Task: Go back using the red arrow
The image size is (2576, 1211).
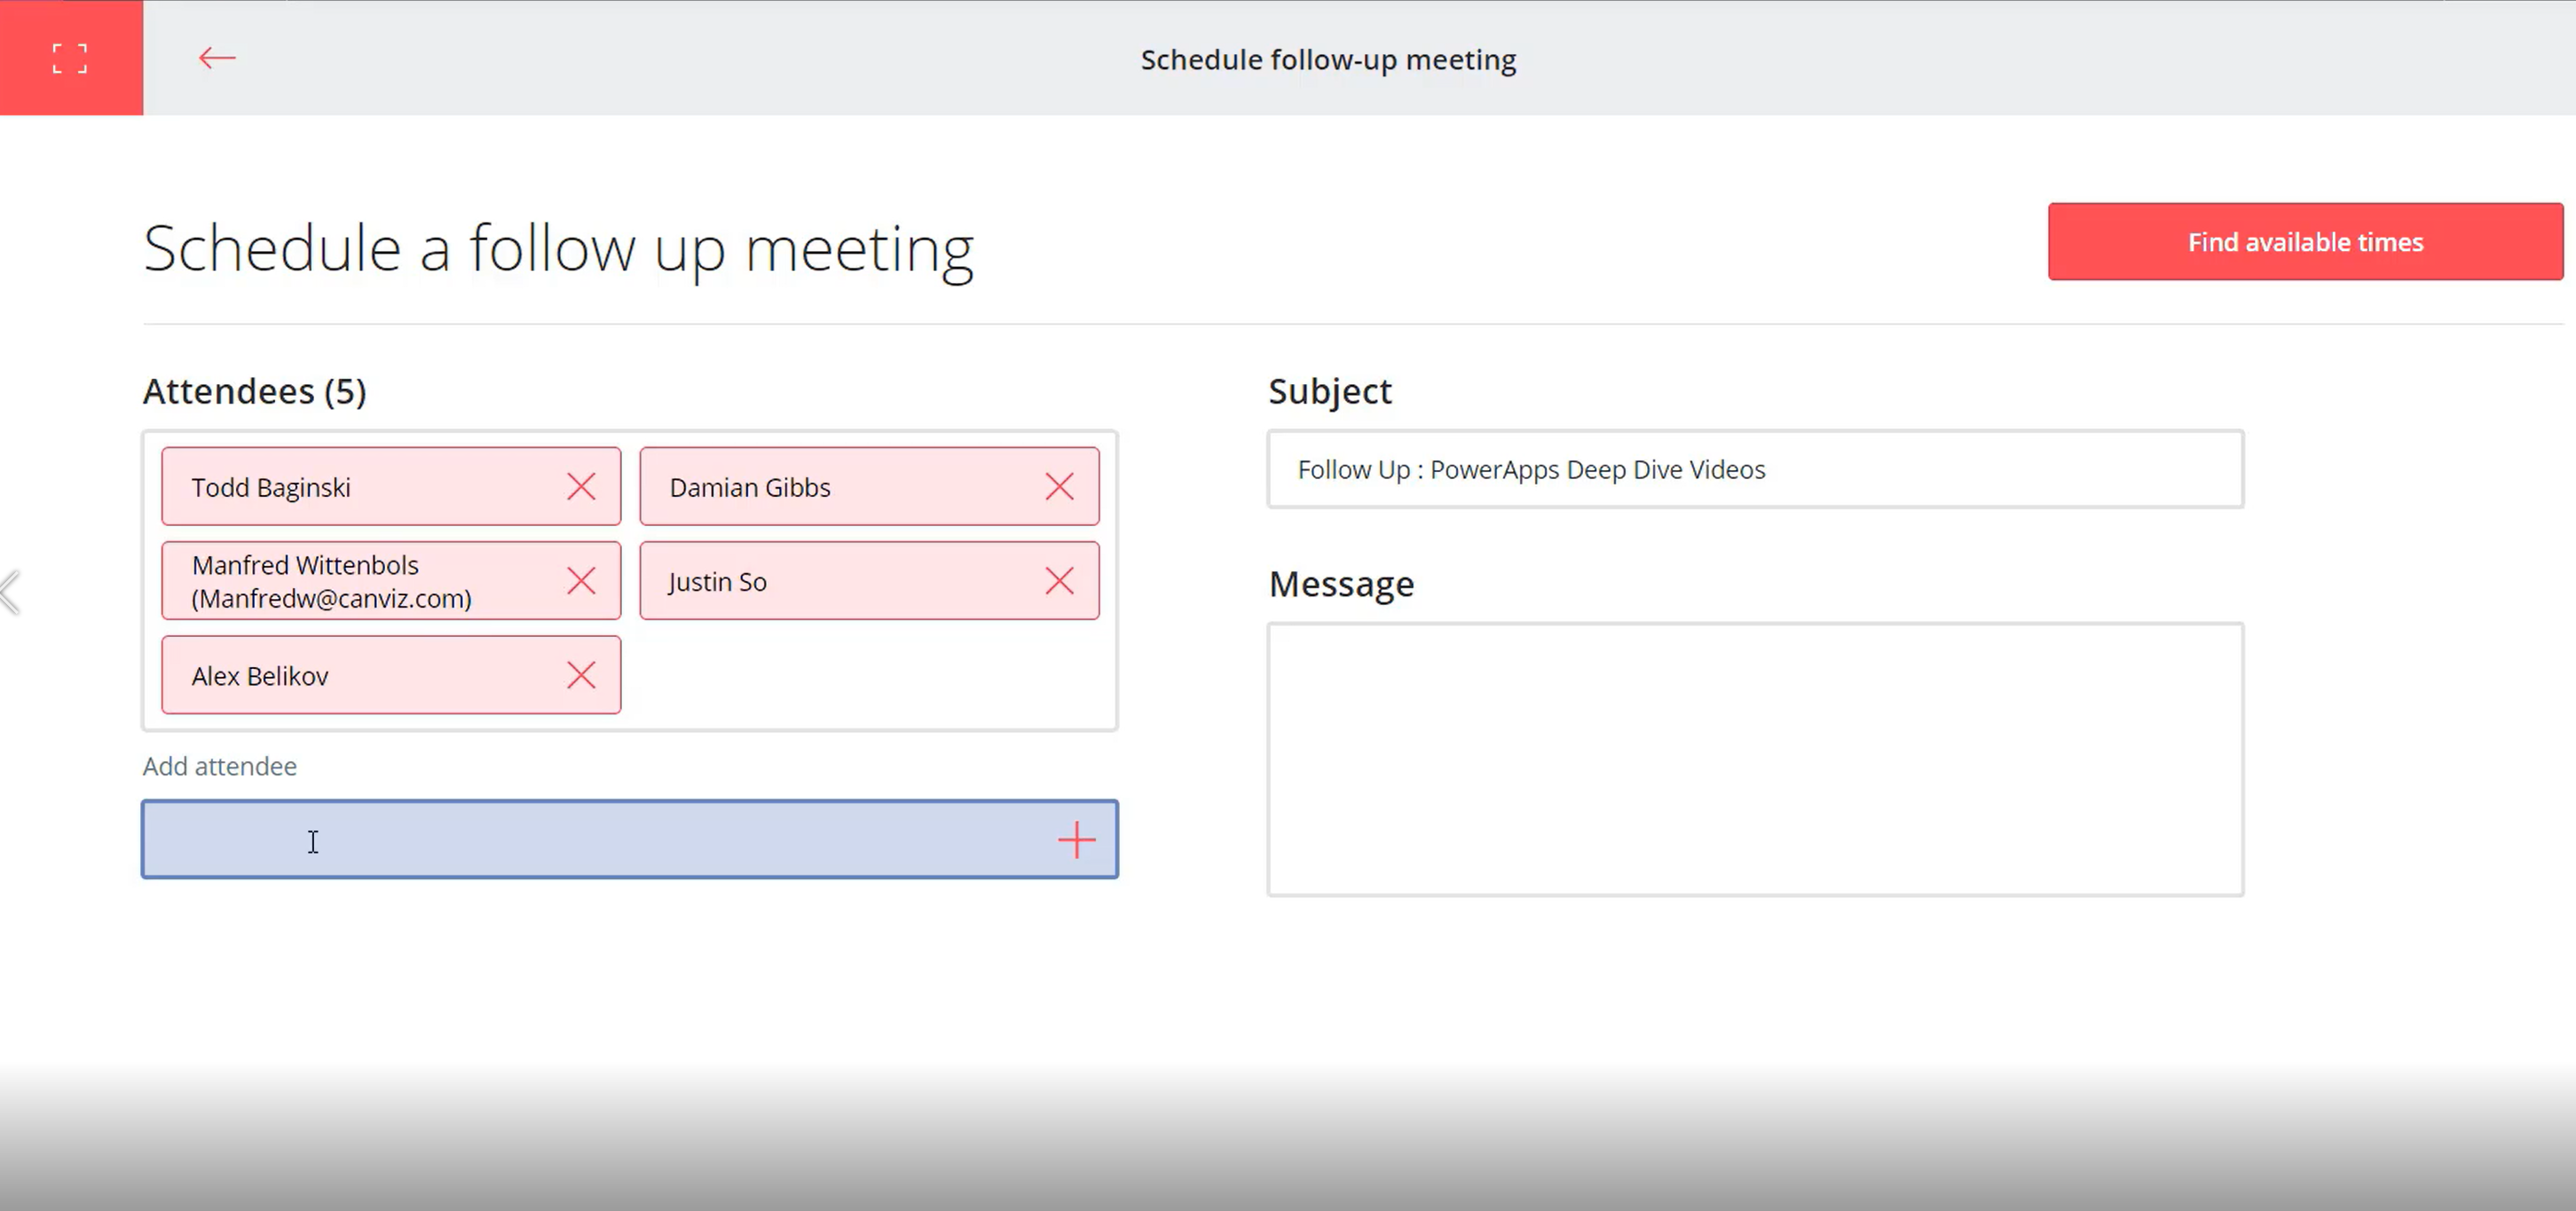Action: click(x=216, y=58)
